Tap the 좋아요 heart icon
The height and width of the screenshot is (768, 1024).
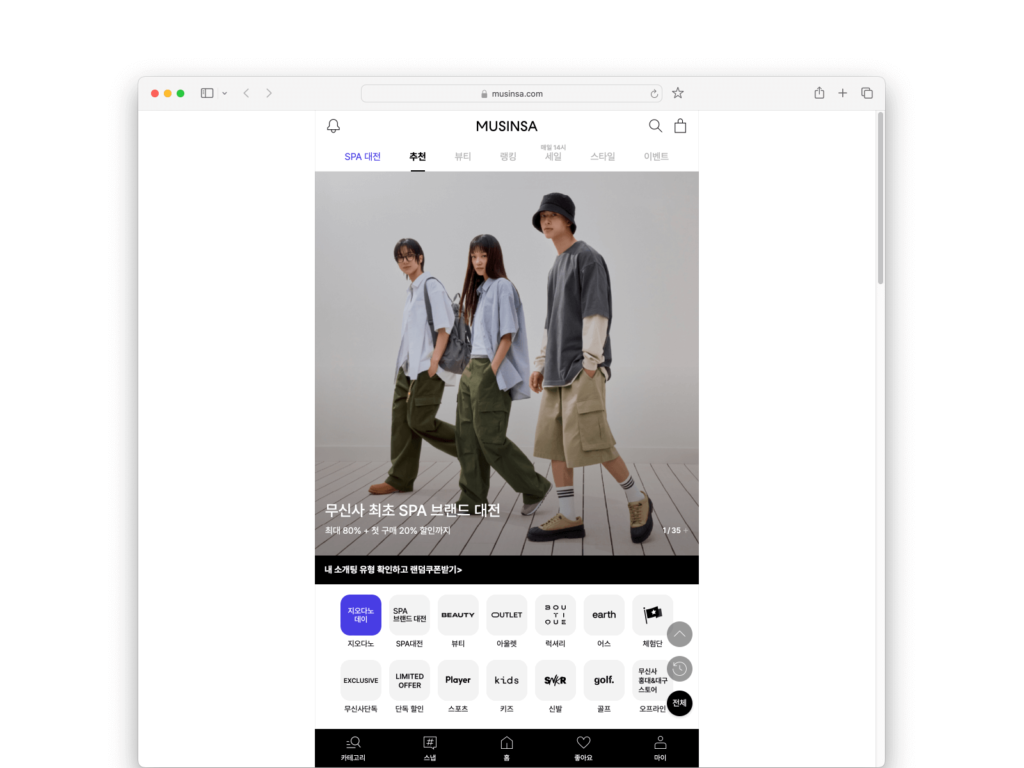583,743
